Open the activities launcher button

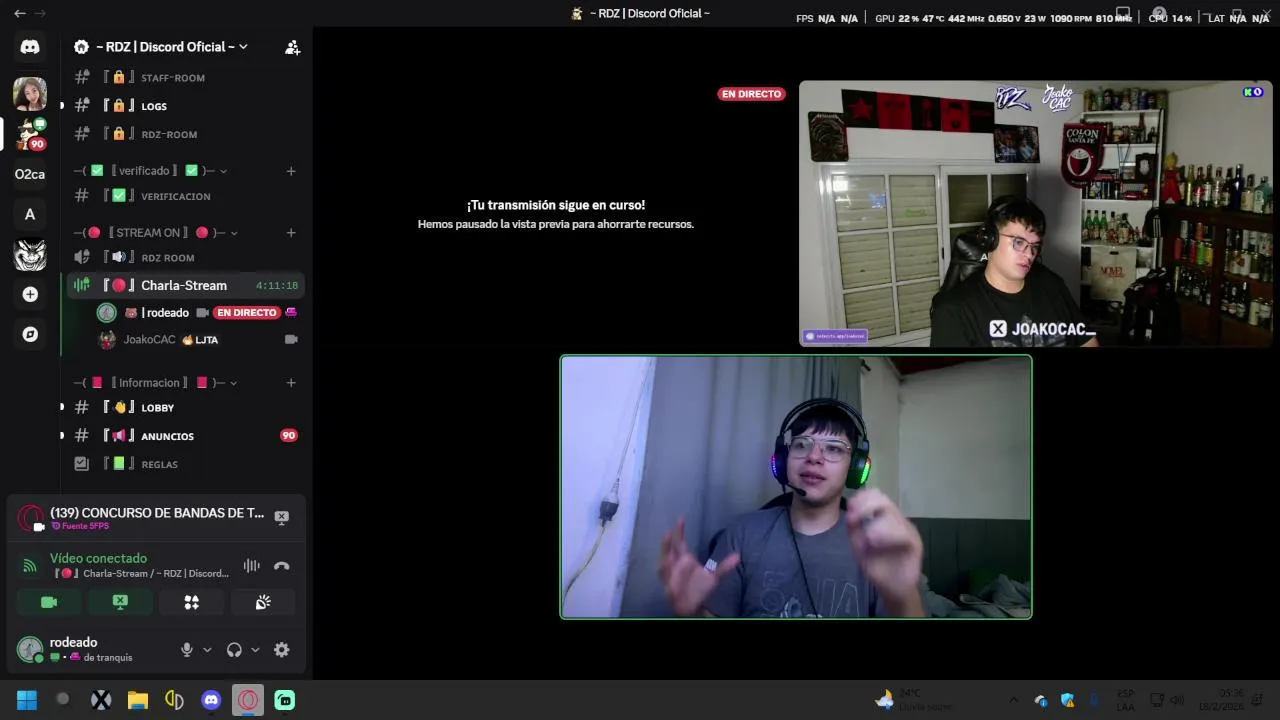tap(191, 602)
